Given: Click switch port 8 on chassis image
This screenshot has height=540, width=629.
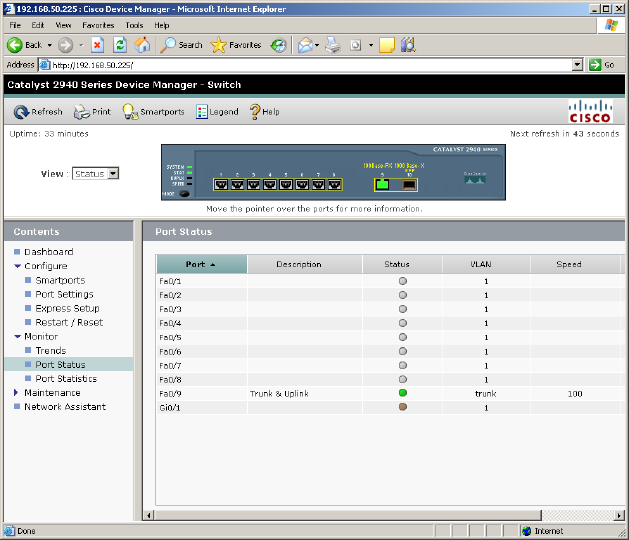Looking at the screenshot, I should pos(335,185).
